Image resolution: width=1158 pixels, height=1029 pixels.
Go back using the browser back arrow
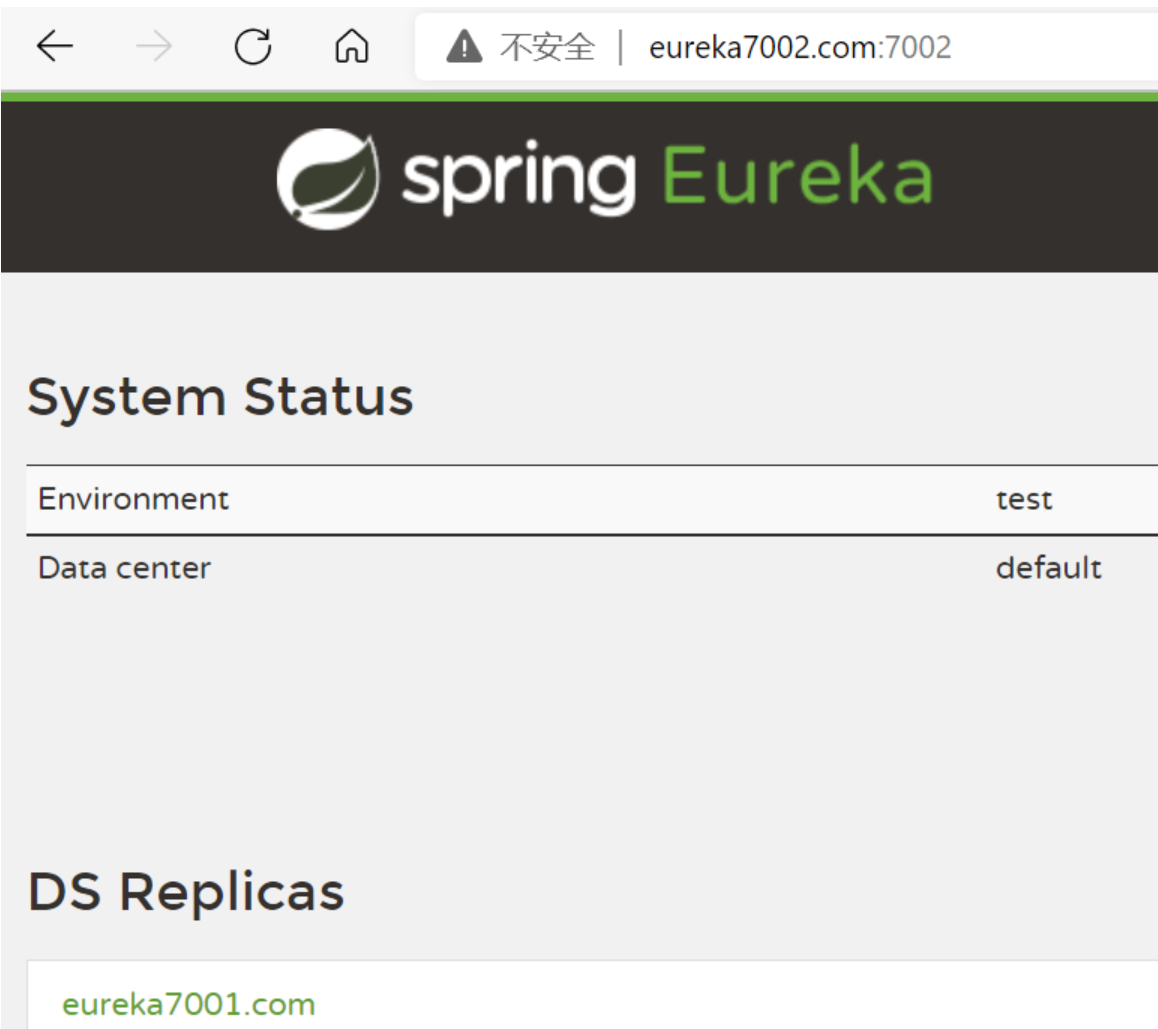(55, 47)
